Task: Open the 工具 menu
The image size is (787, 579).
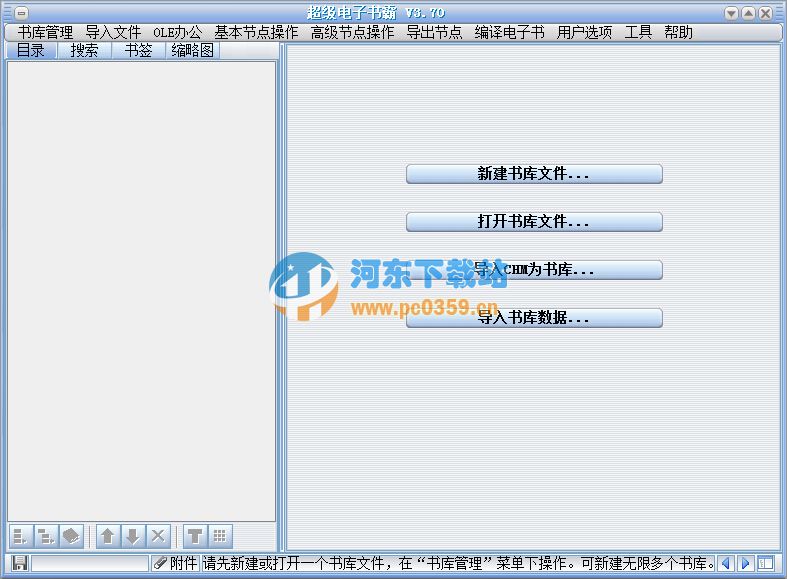Action: point(638,33)
